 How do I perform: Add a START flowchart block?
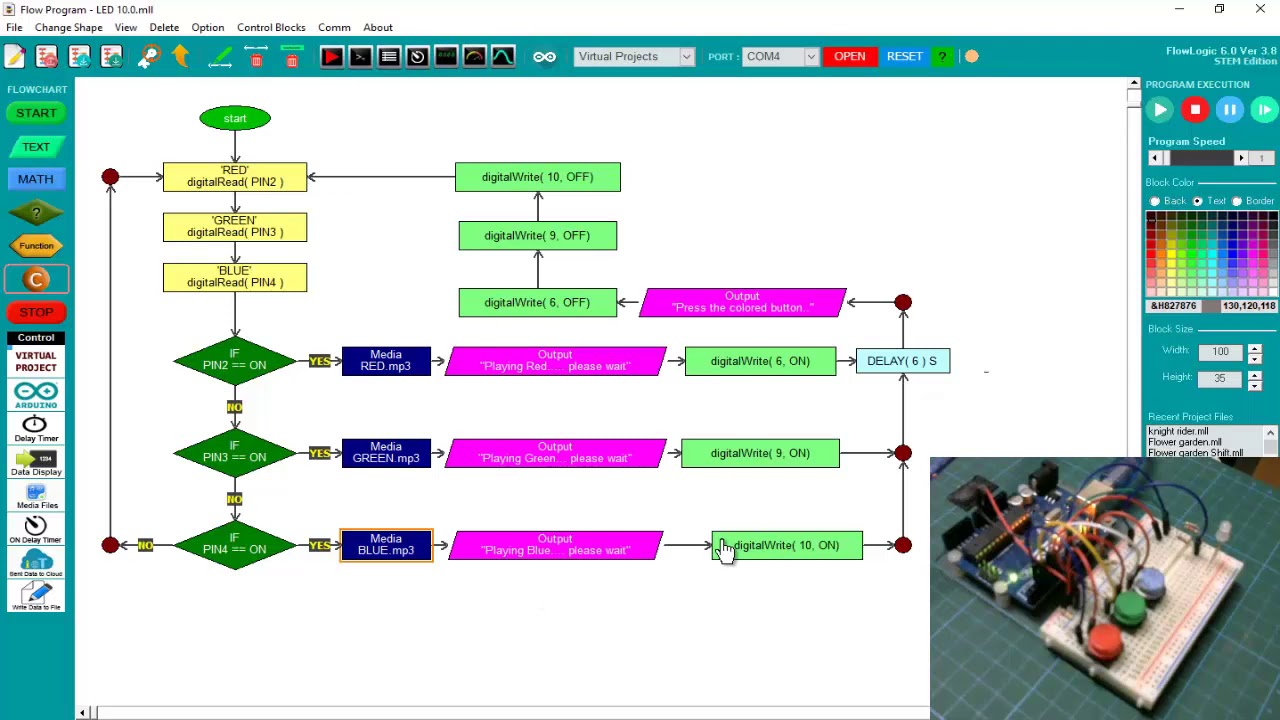[x=36, y=113]
